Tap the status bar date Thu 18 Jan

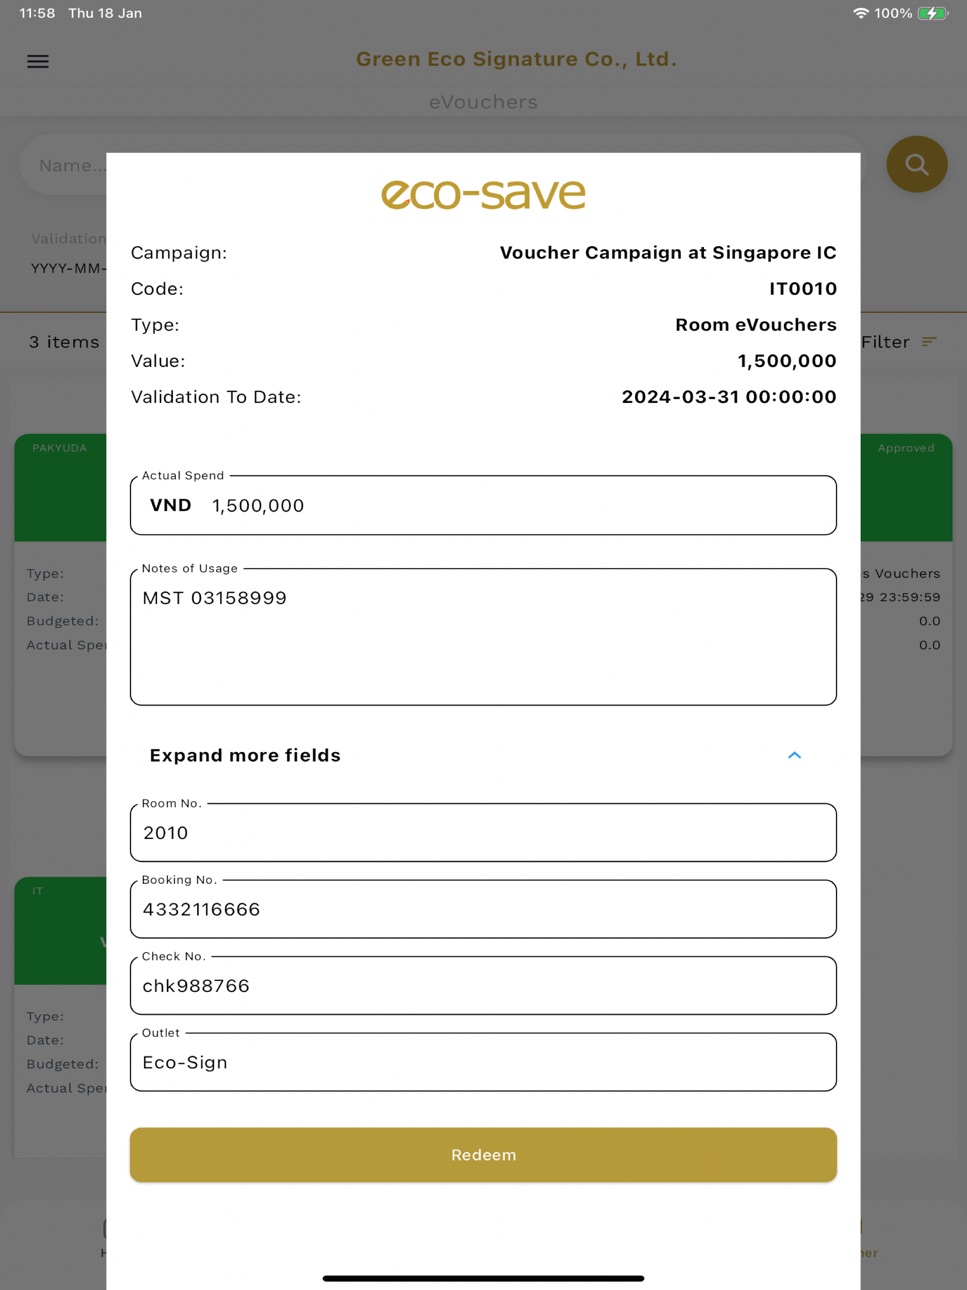(105, 13)
